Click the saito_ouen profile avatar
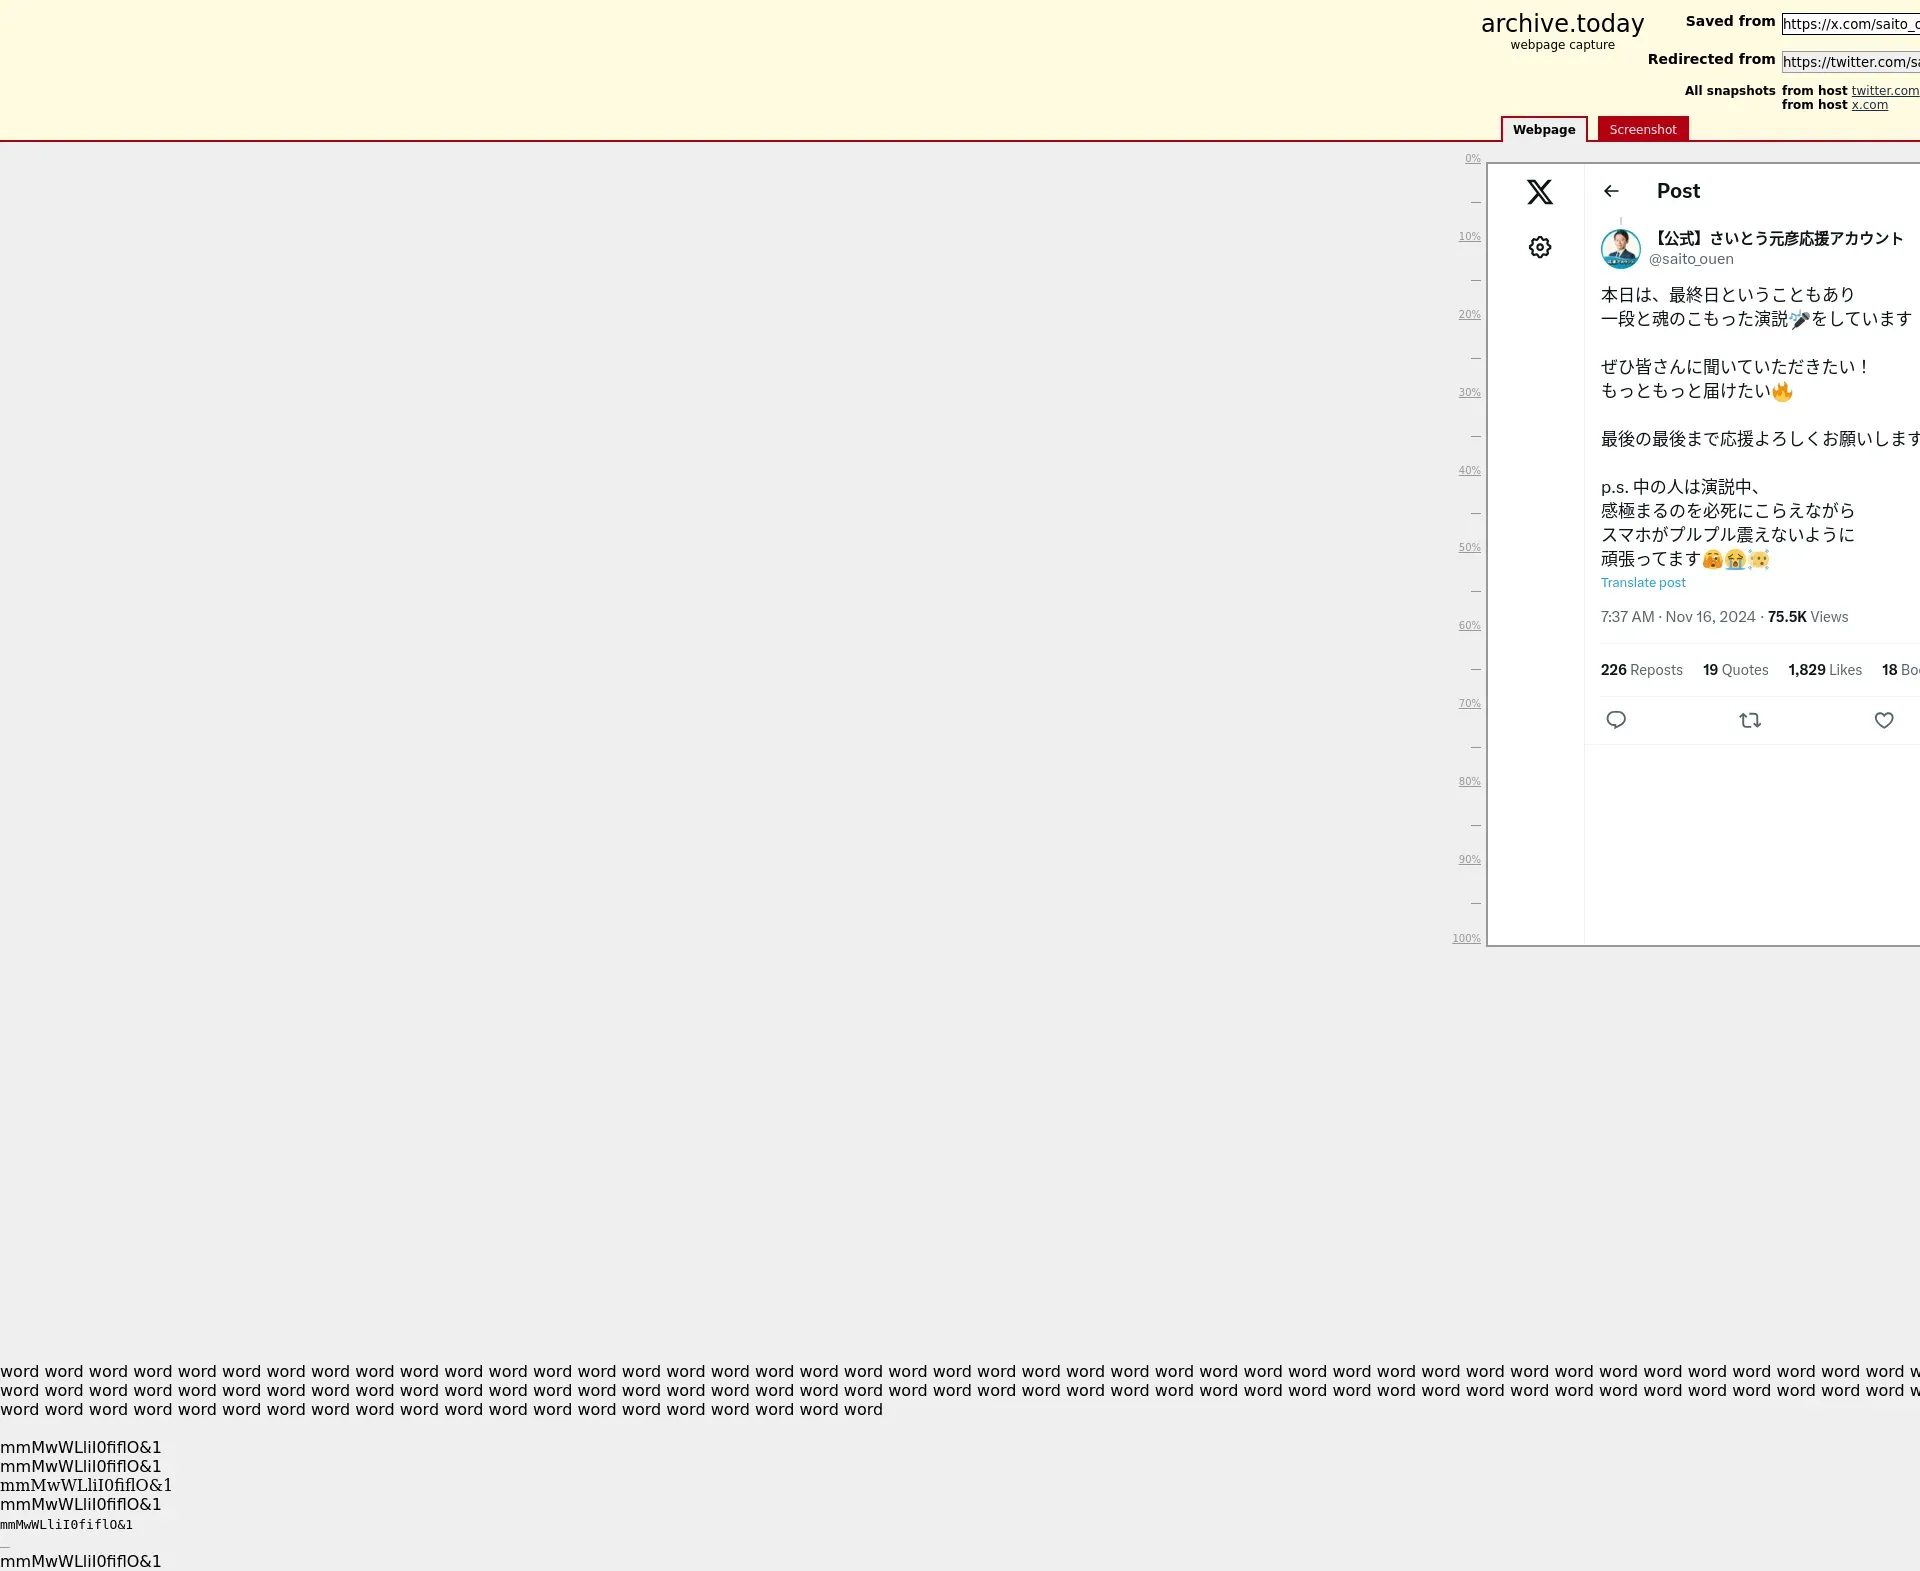1920x1571 pixels. point(1620,249)
